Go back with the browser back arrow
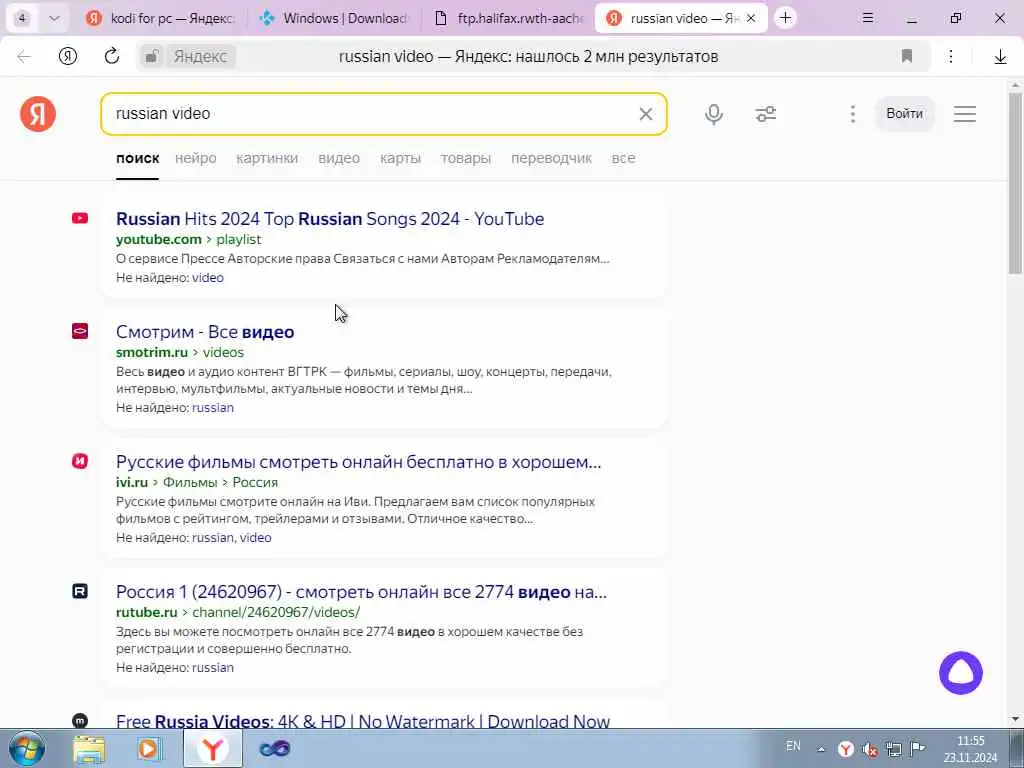Screen dimensions: 1024x768 (24, 57)
